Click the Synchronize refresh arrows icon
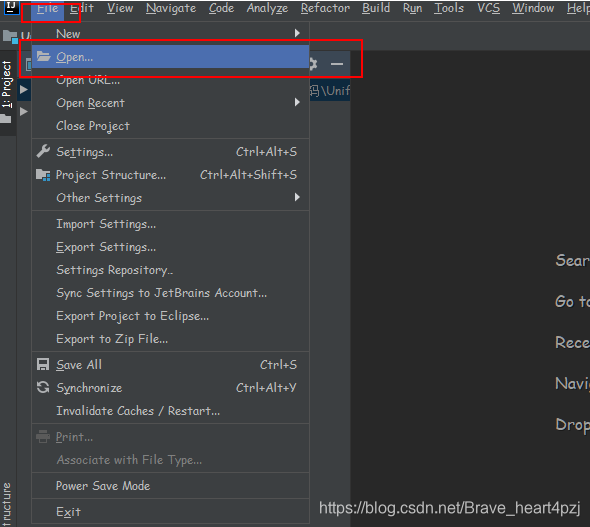The height and width of the screenshot is (527, 590). [43, 387]
